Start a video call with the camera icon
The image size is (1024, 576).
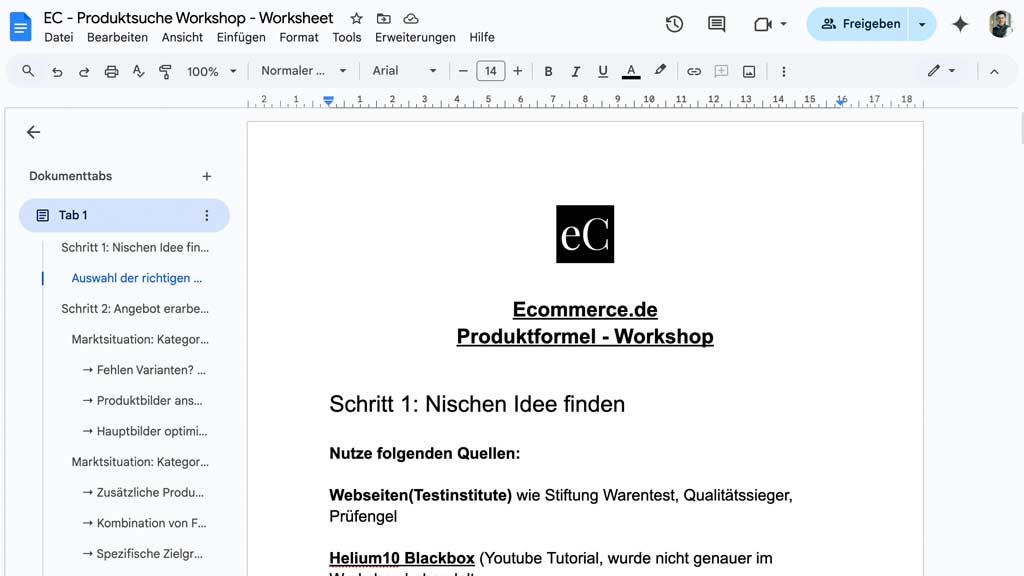(x=762, y=24)
